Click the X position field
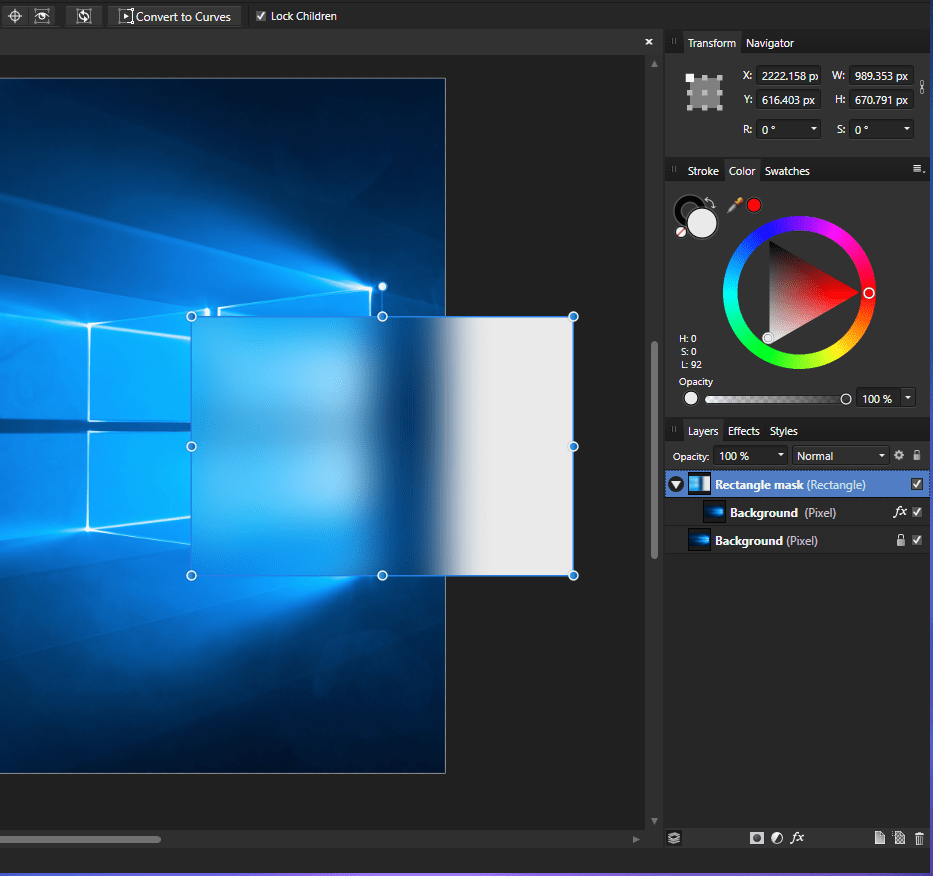This screenshot has width=933, height=876. coord(789,76)
